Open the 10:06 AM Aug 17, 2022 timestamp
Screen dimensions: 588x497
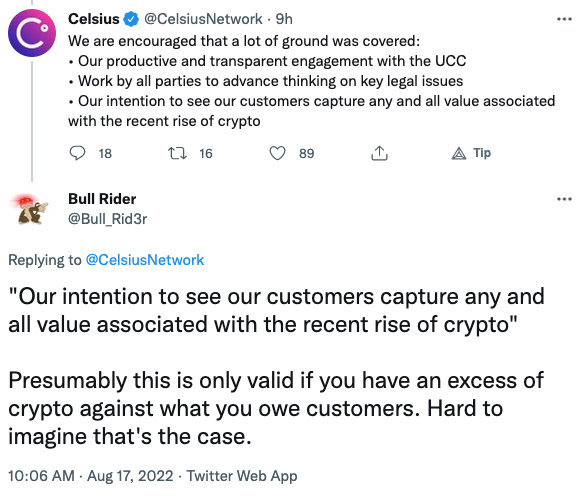90,476
